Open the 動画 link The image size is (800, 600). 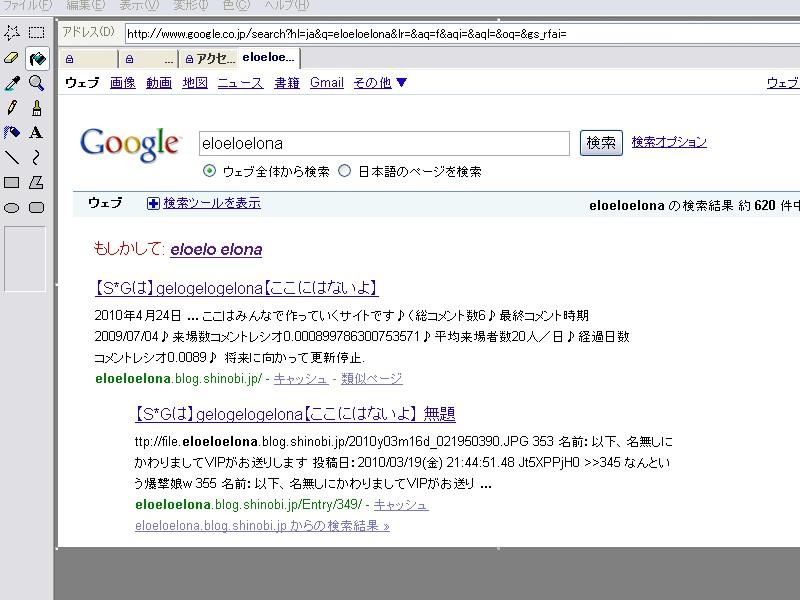coord(159,83)
